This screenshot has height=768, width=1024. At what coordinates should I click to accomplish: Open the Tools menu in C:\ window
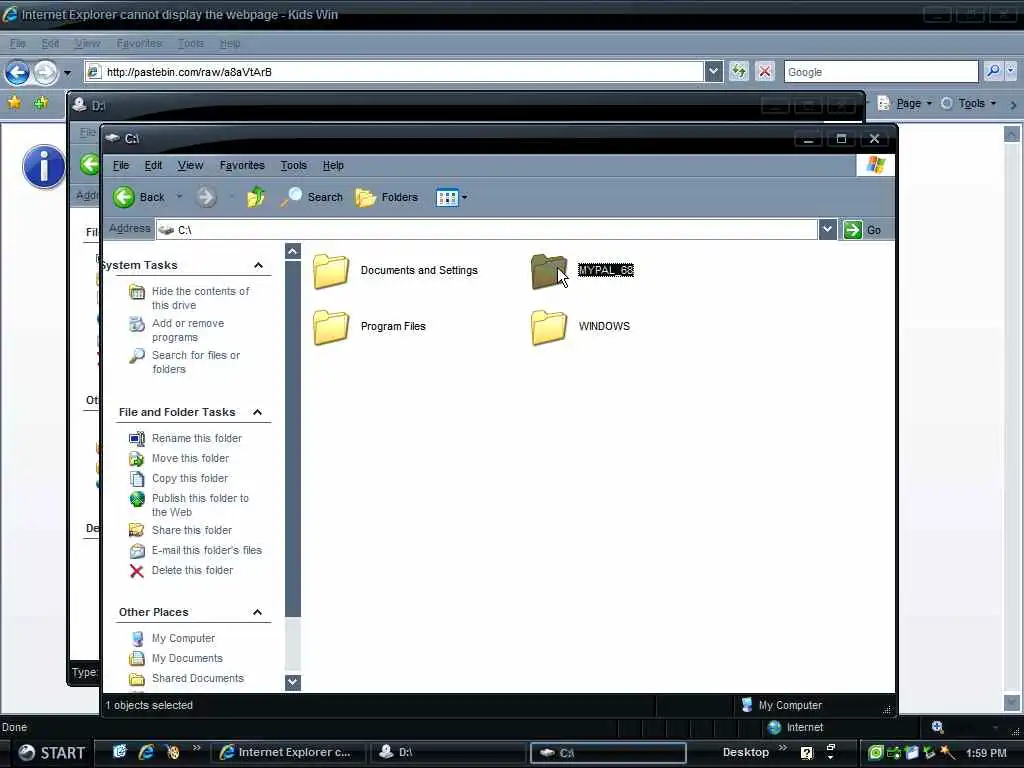pyautogui.click(x=294, y=165)
